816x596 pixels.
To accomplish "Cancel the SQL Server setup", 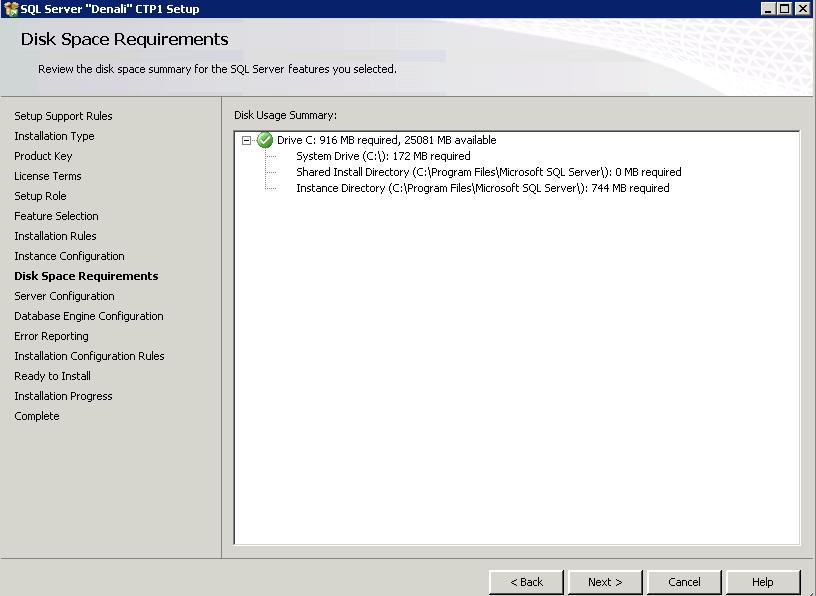I will [x=684, y=582].
